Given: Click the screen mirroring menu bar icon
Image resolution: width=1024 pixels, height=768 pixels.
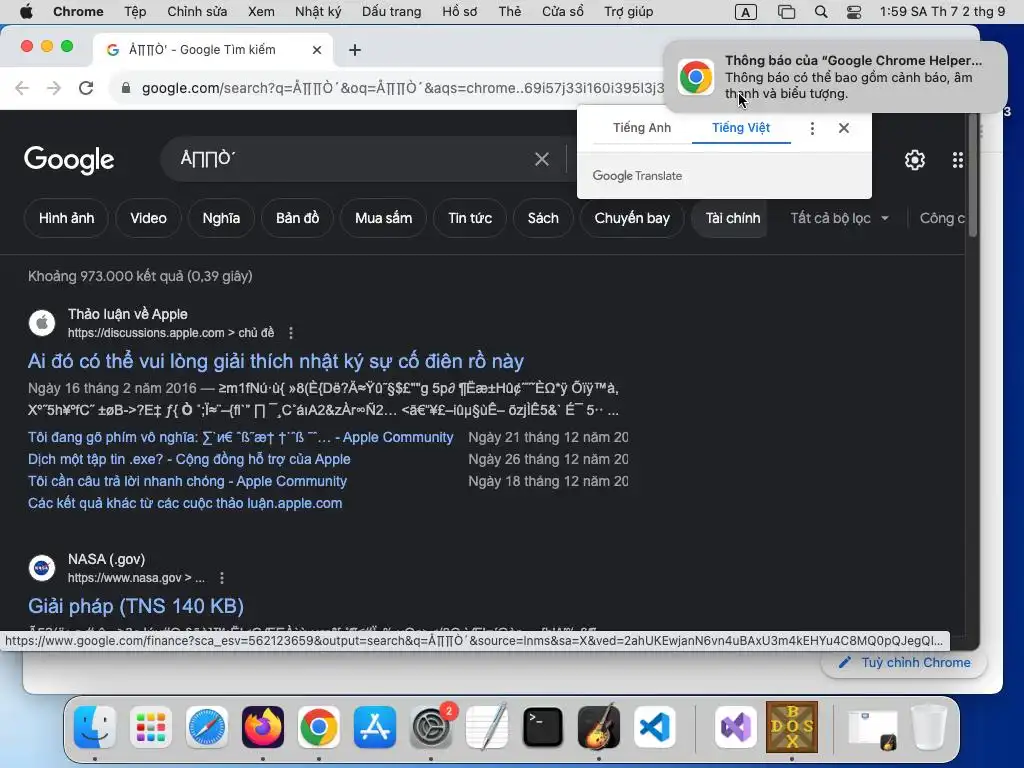Looking at the screenshot, I should pos(786,12).
